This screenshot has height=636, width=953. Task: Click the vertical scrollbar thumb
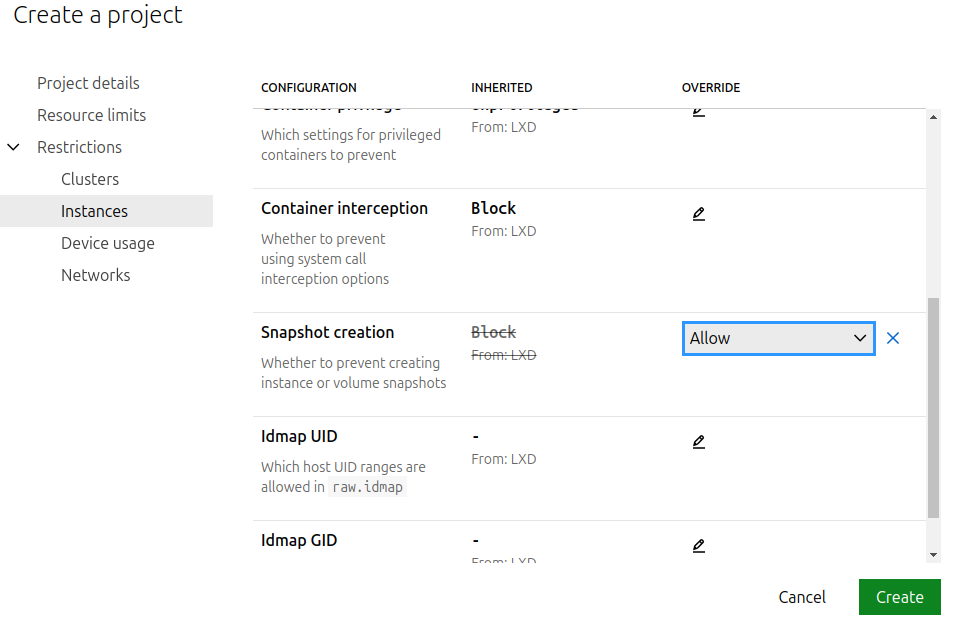pyautogui.click(x=933, y=408)
